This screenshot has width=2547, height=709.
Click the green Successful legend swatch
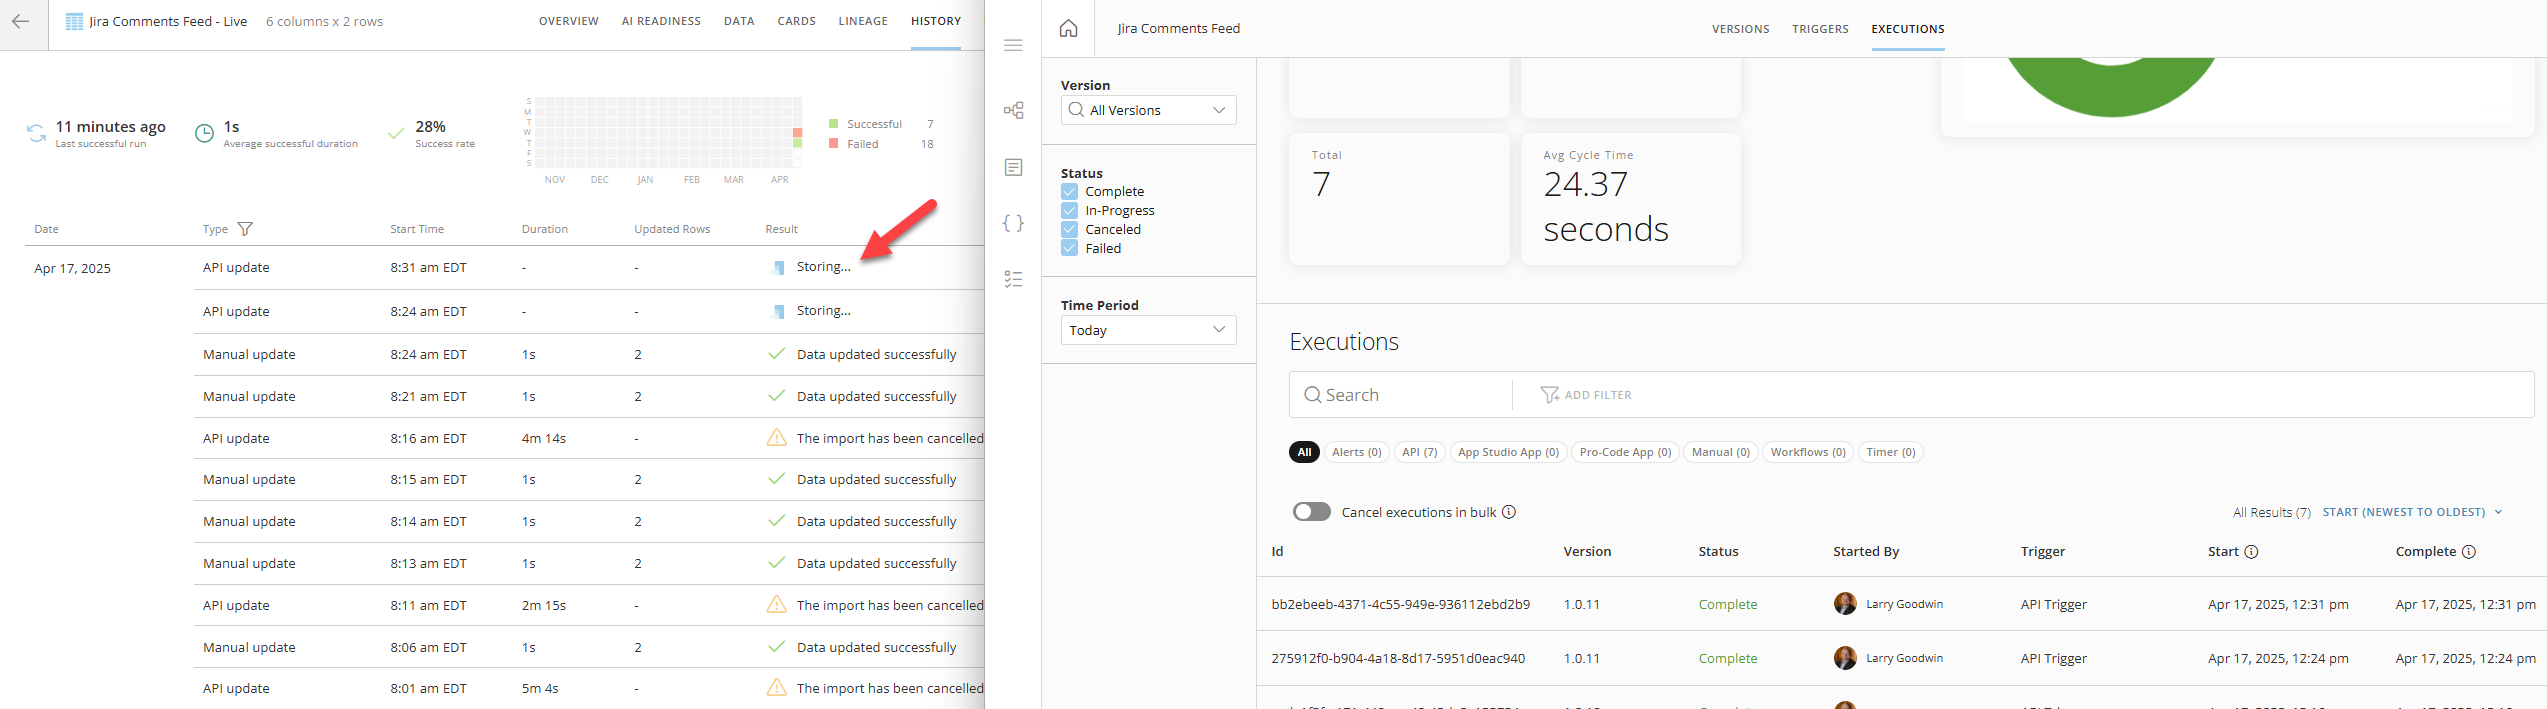833,124
